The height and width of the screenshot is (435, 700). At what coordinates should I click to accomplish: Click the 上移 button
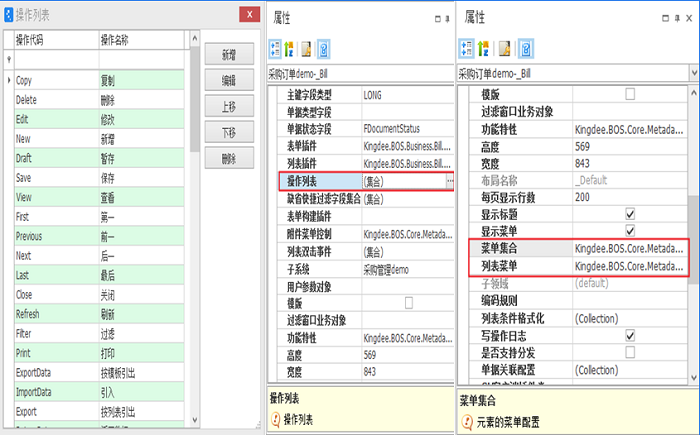point(229,107)
